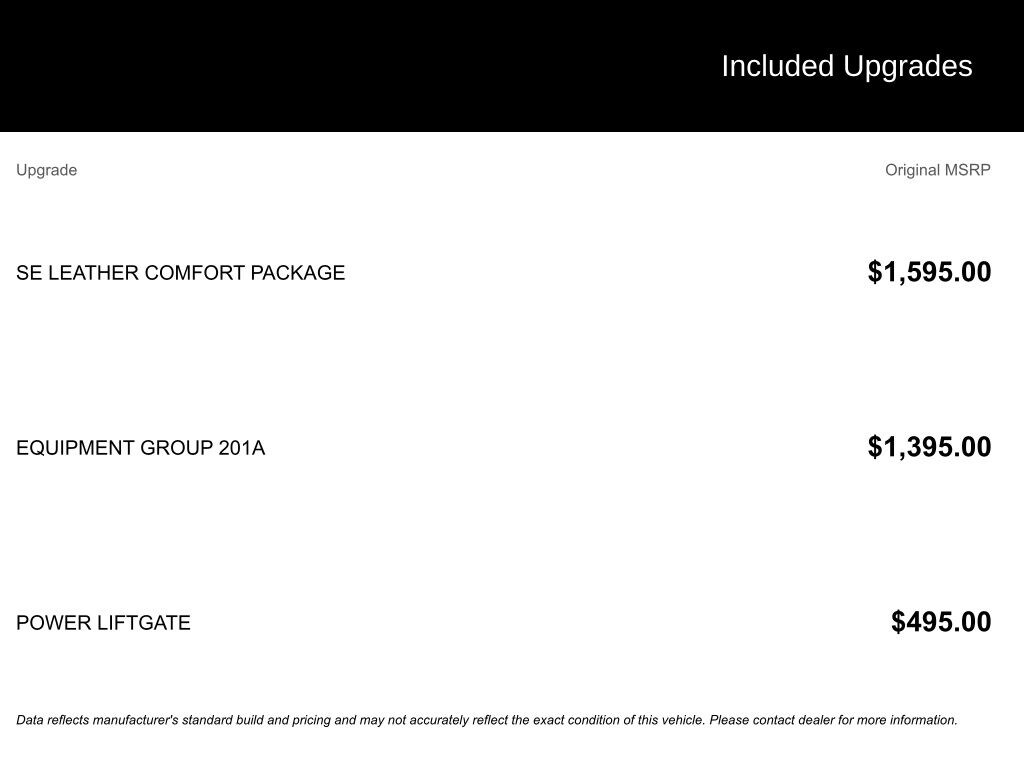
Task: Click the word 'PACKAGE' in the first upgrade
Action: pos(297,273)
